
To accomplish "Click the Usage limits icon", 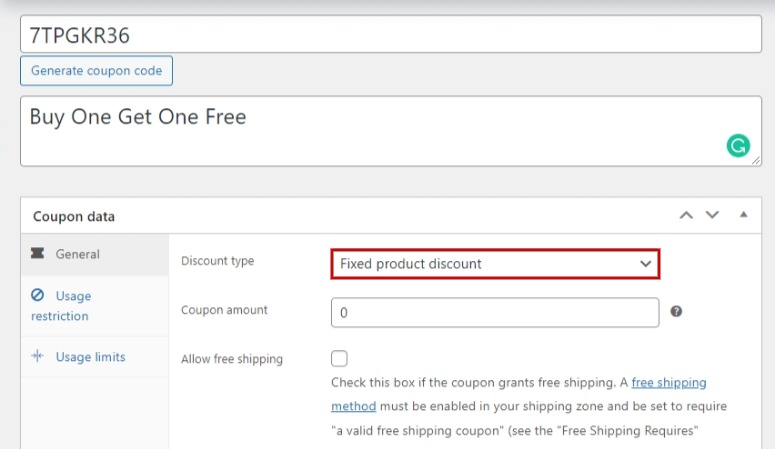I will [38, 356].
